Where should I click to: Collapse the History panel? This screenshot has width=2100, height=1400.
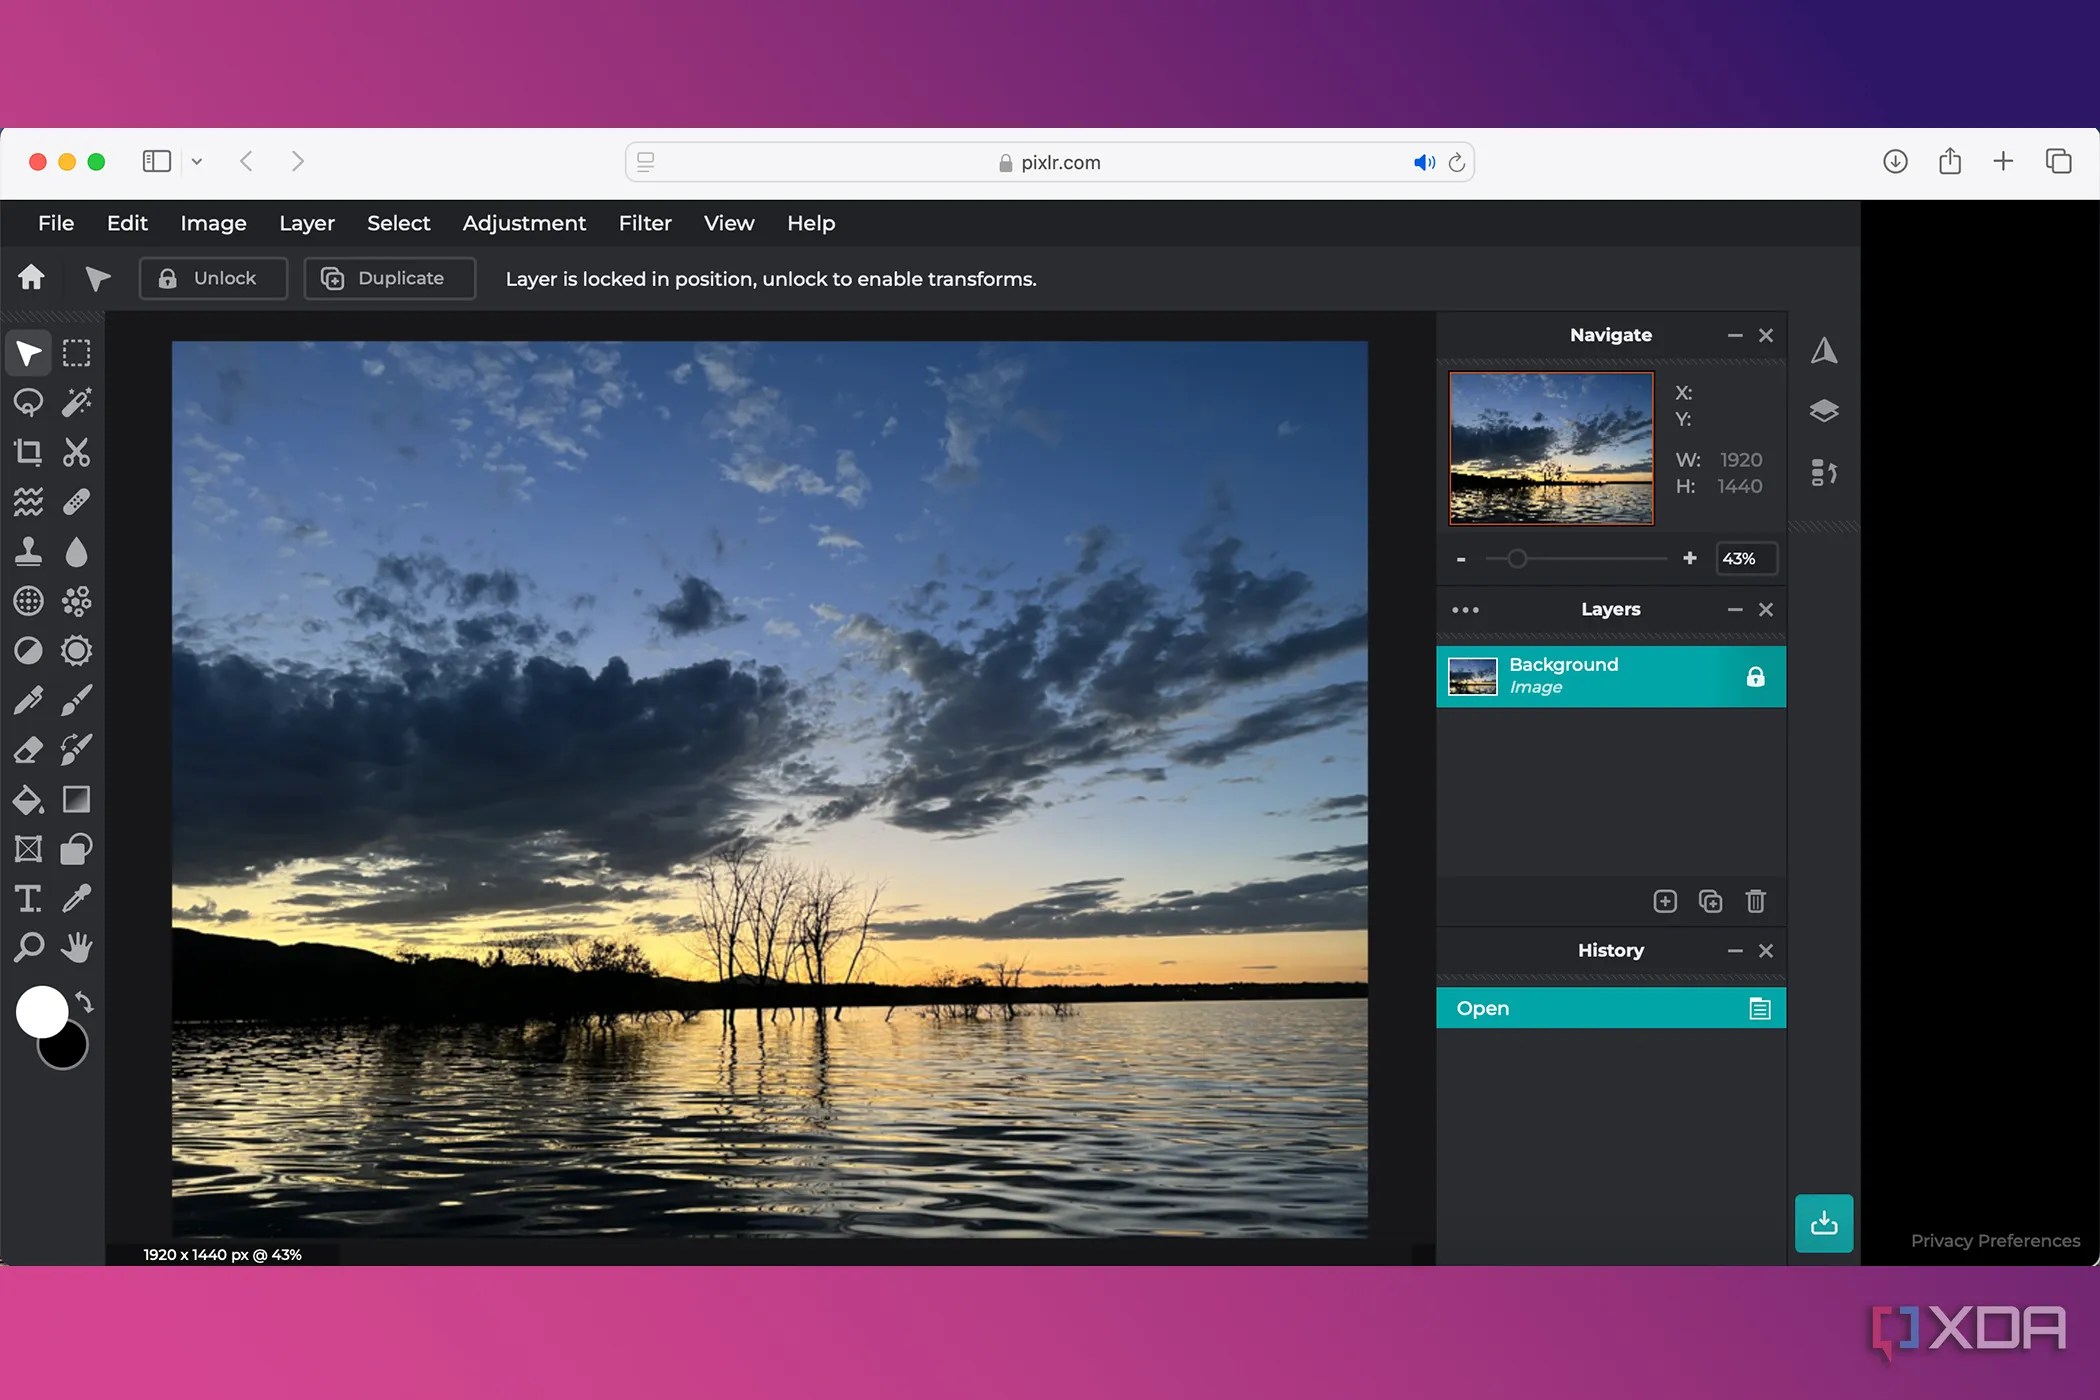[x=1735, y=951]
